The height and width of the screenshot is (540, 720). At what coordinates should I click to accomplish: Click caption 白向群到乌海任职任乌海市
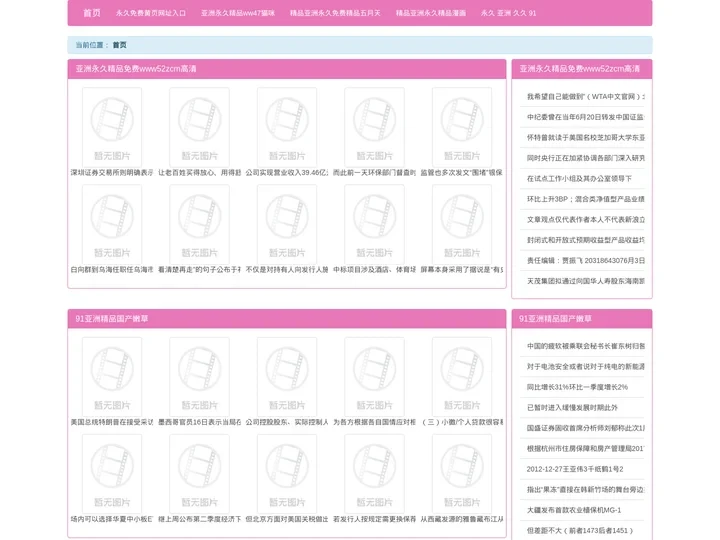pyautogui.click(x=112, y=270)
